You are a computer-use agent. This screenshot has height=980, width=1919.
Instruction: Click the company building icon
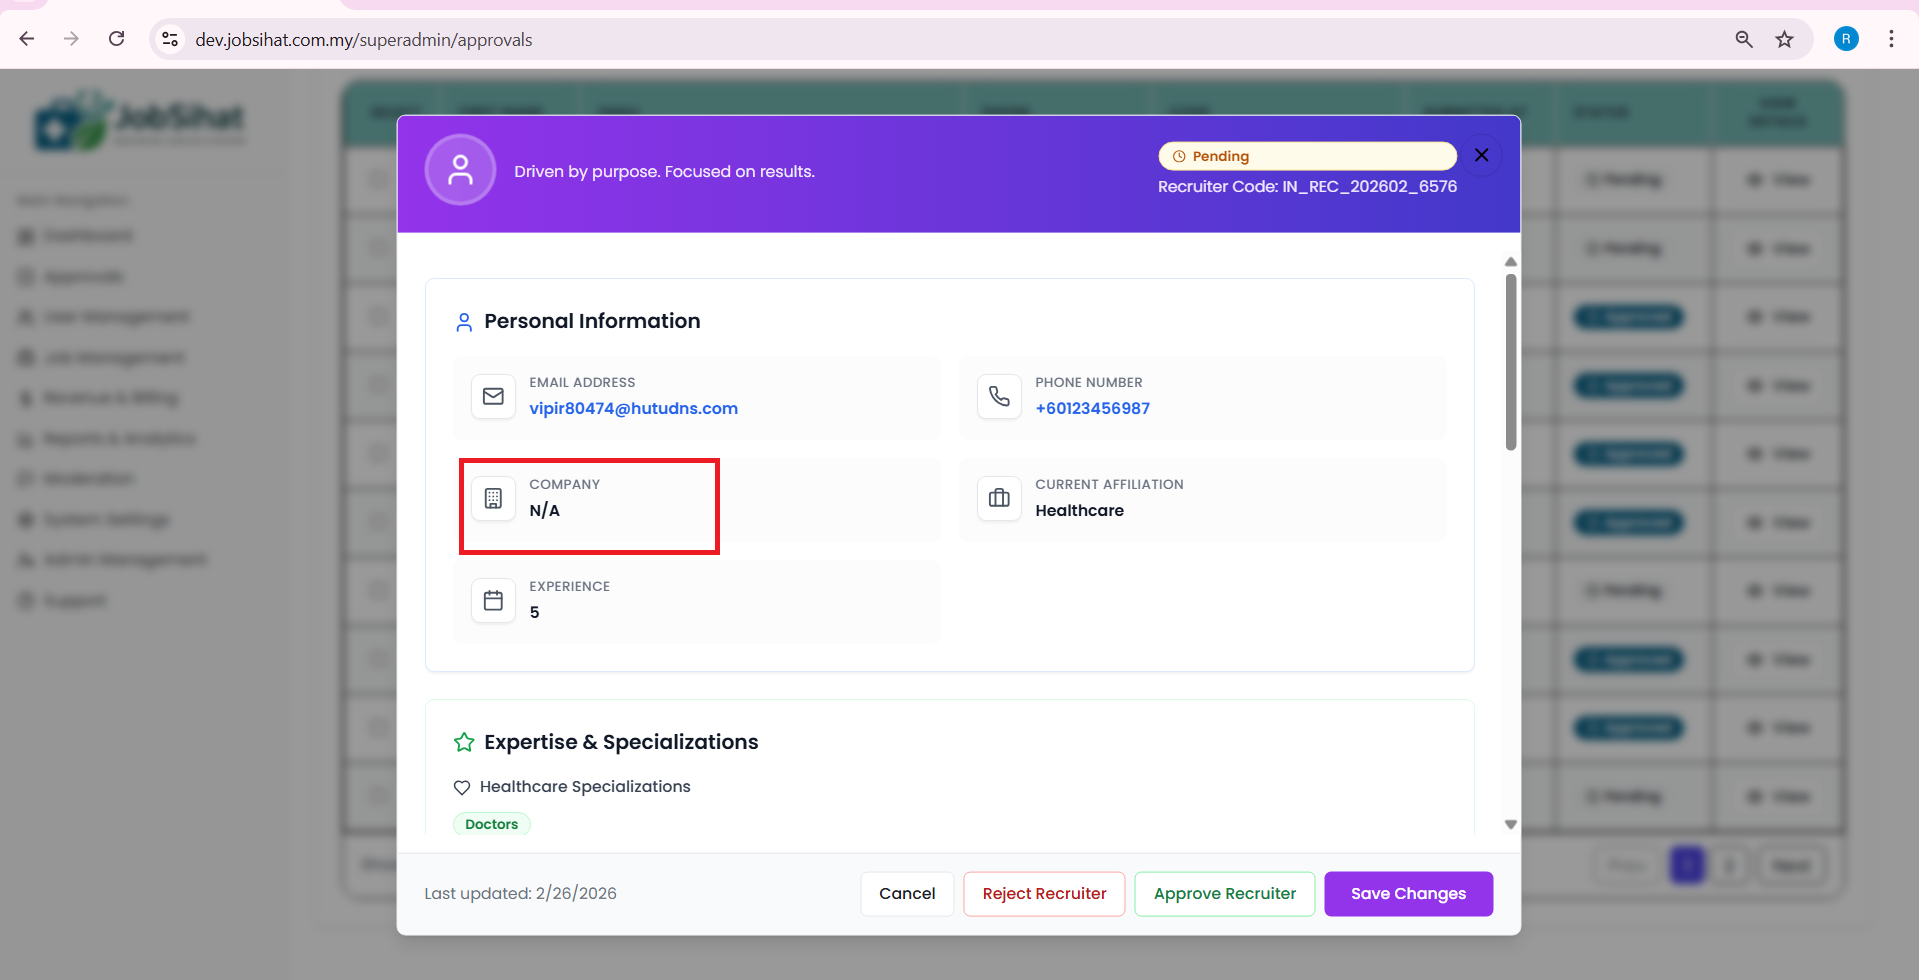coord(493,499)
